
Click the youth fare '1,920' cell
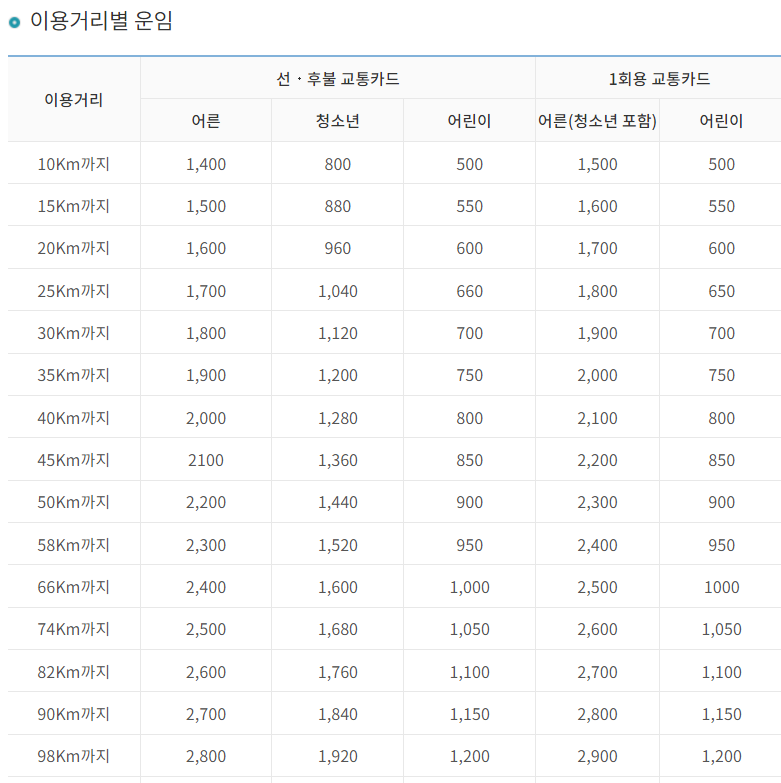coord(338,757)
